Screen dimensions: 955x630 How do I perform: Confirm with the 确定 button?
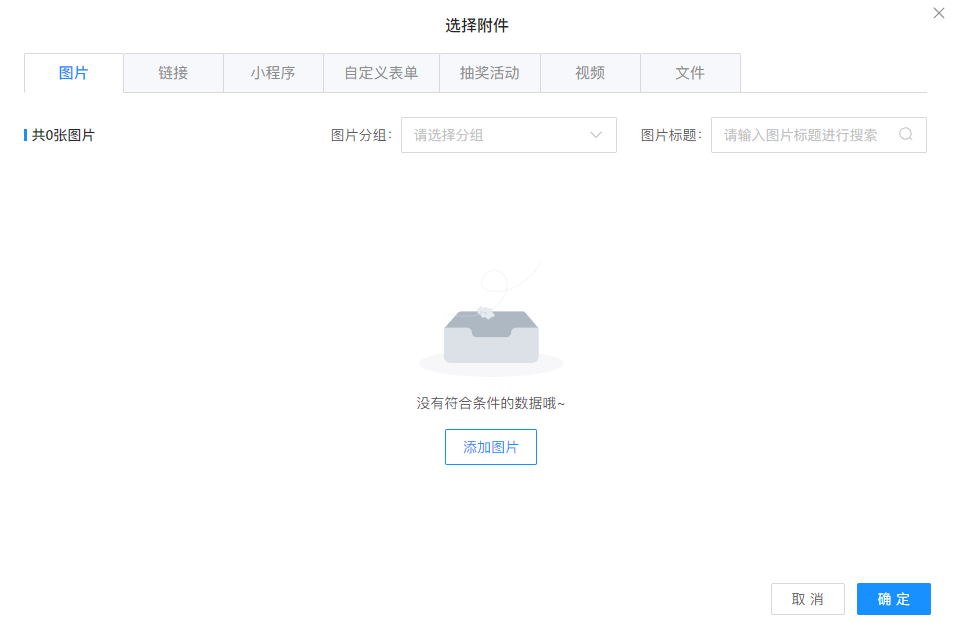click(893, 599)
